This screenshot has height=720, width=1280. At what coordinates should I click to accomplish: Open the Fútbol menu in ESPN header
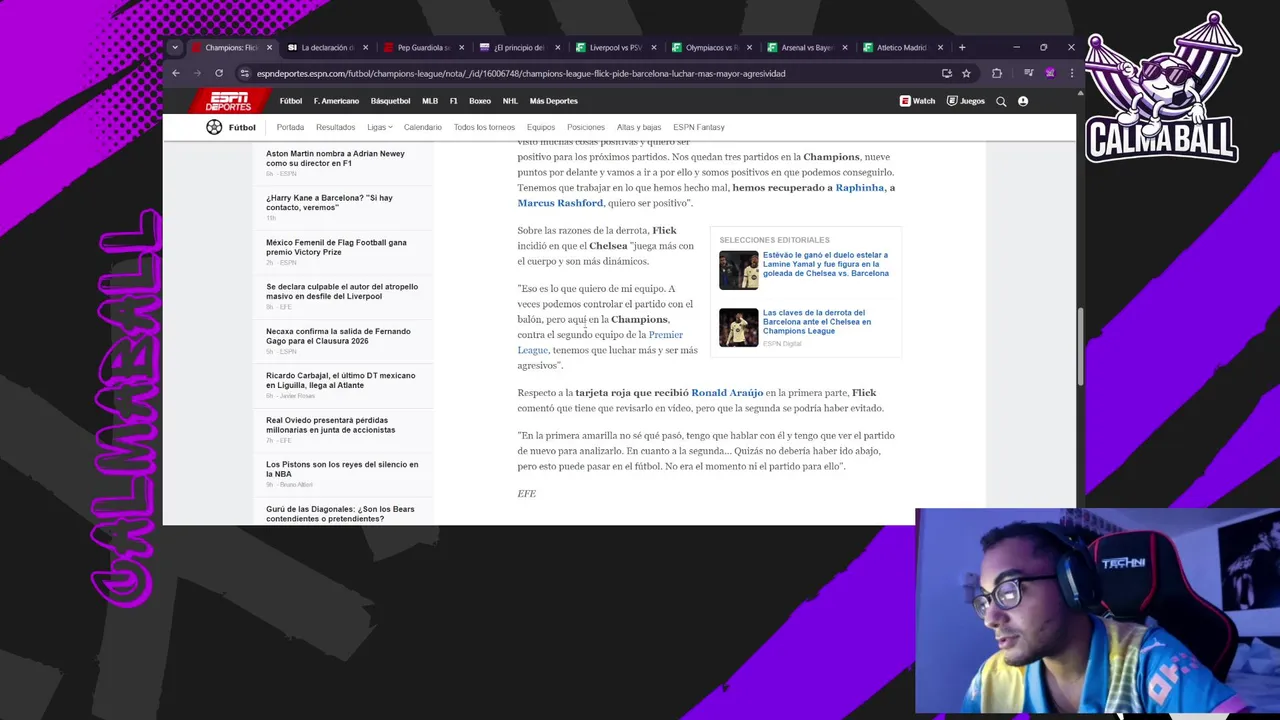coord(291,101)
